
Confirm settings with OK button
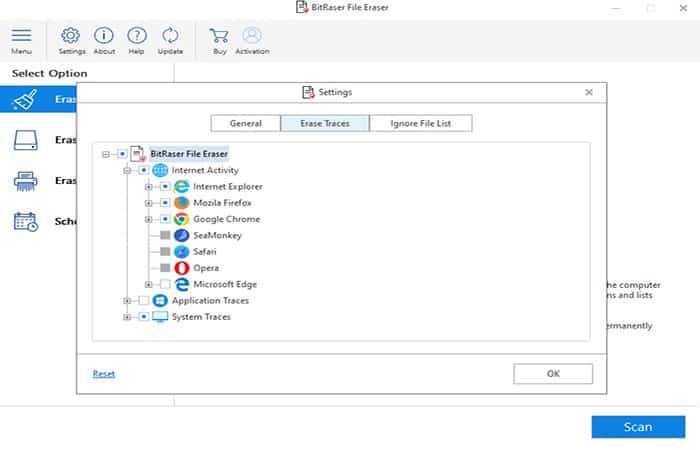[553, 374]
